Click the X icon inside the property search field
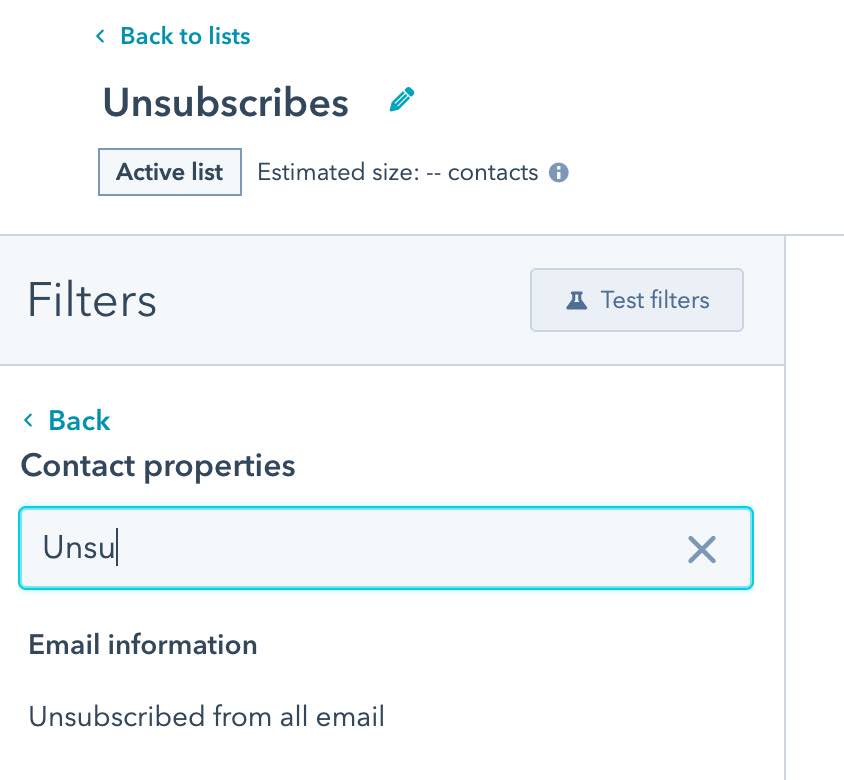844x780 pixels. pyautogui.click(x=701, y=548)
